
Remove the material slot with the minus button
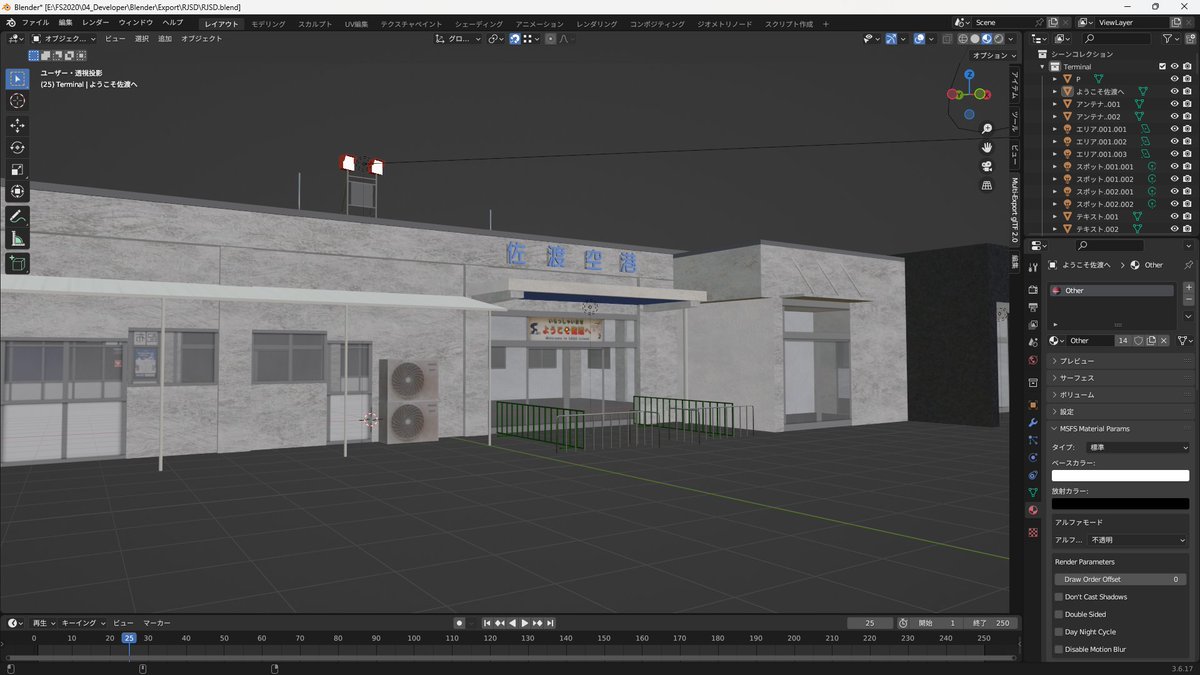1188,299
